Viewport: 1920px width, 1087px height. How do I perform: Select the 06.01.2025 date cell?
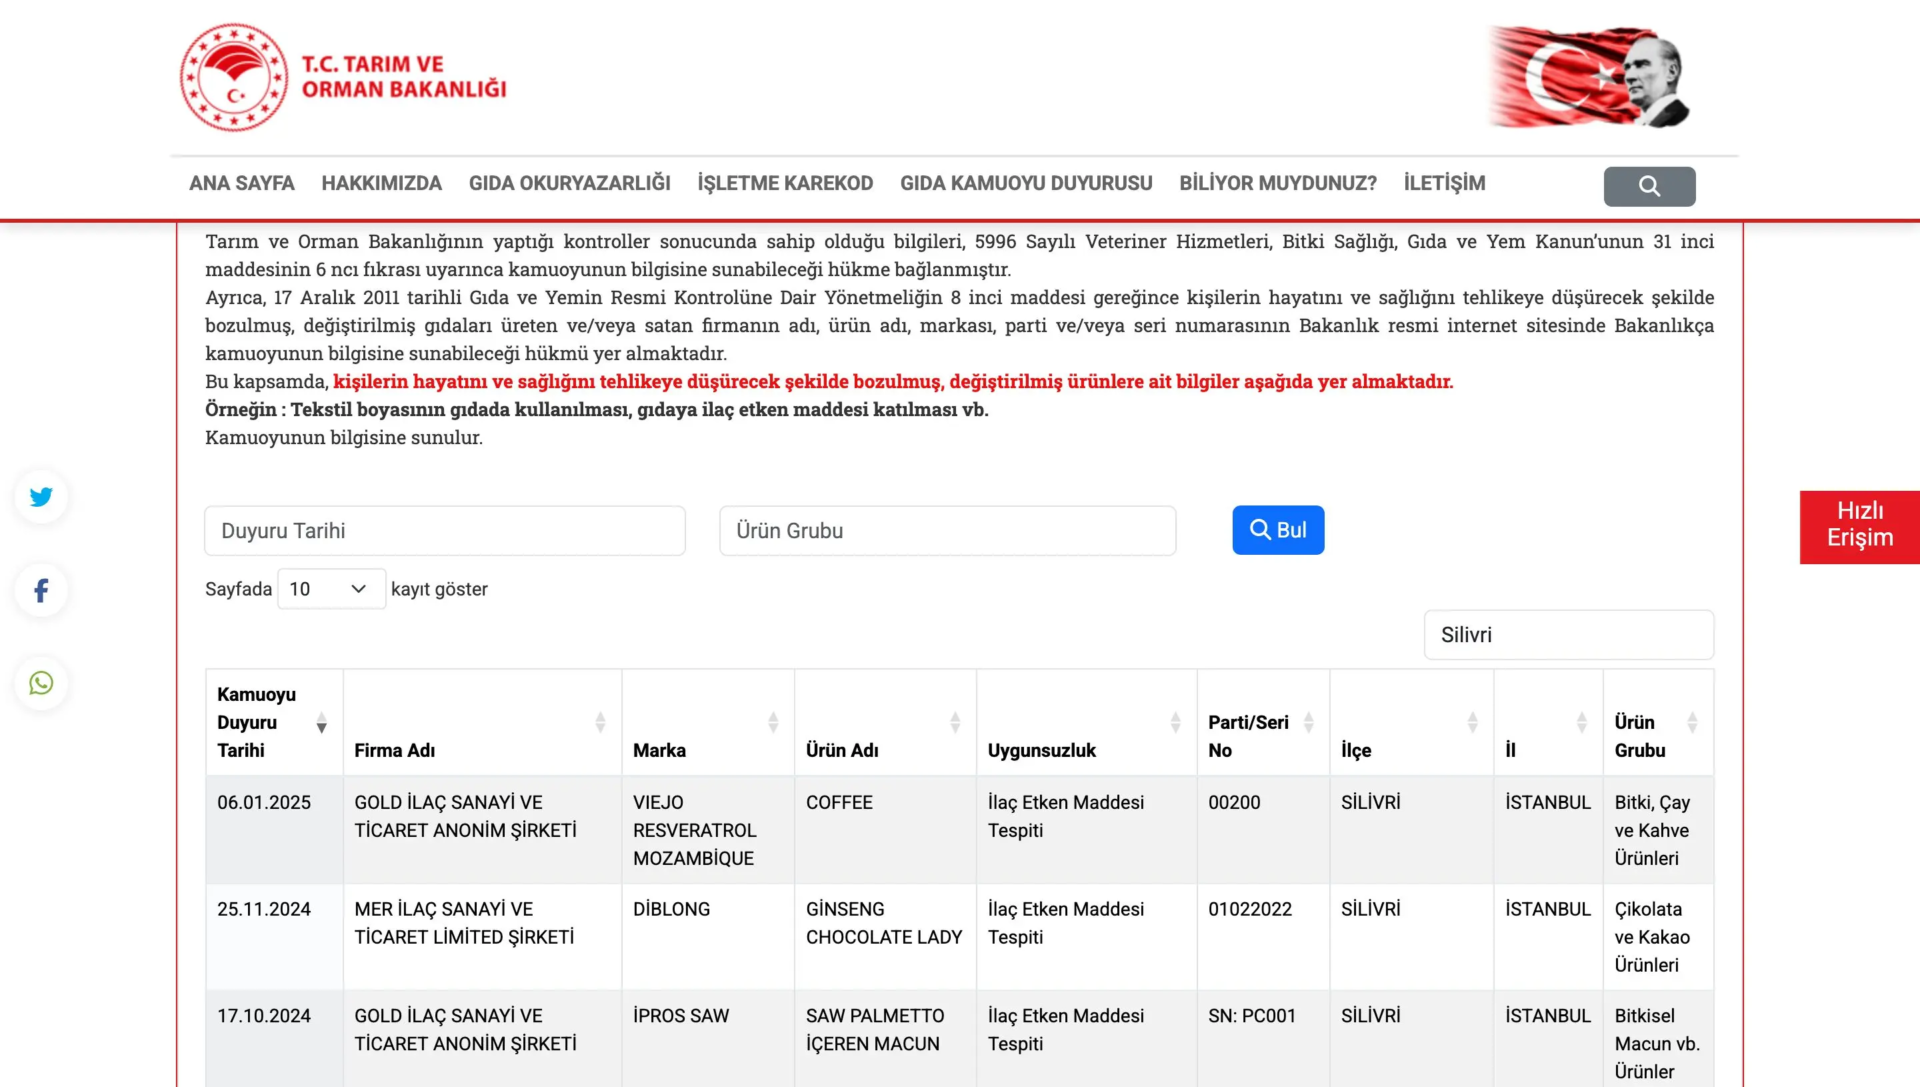[x=274, y=830]
